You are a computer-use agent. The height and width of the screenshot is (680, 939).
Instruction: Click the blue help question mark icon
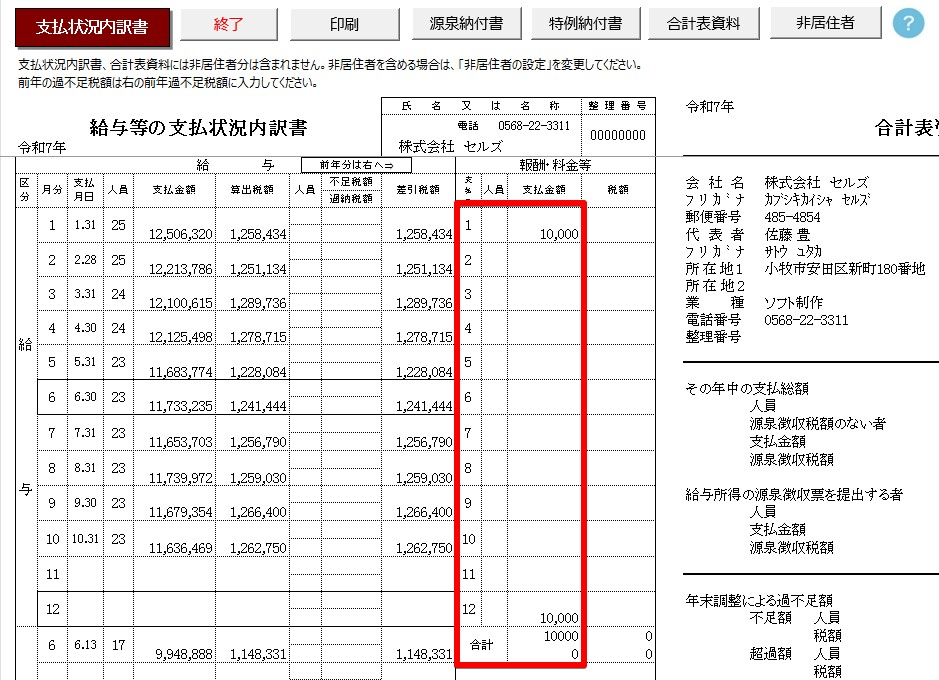(x=907, y=23)
